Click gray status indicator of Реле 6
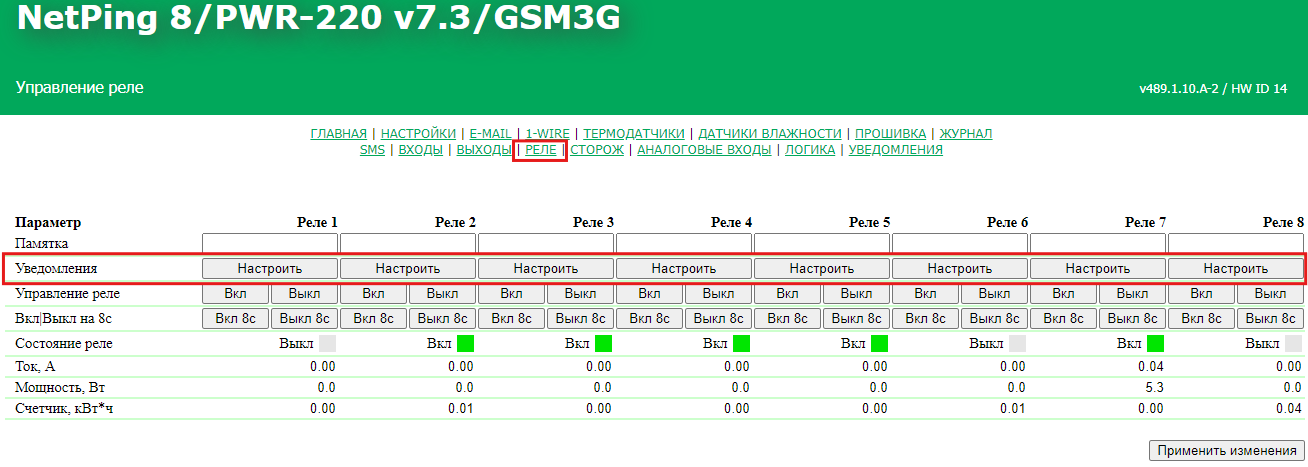This screenshot has width=1308, height=467. pyautogui.click(x=1018, y=343)
